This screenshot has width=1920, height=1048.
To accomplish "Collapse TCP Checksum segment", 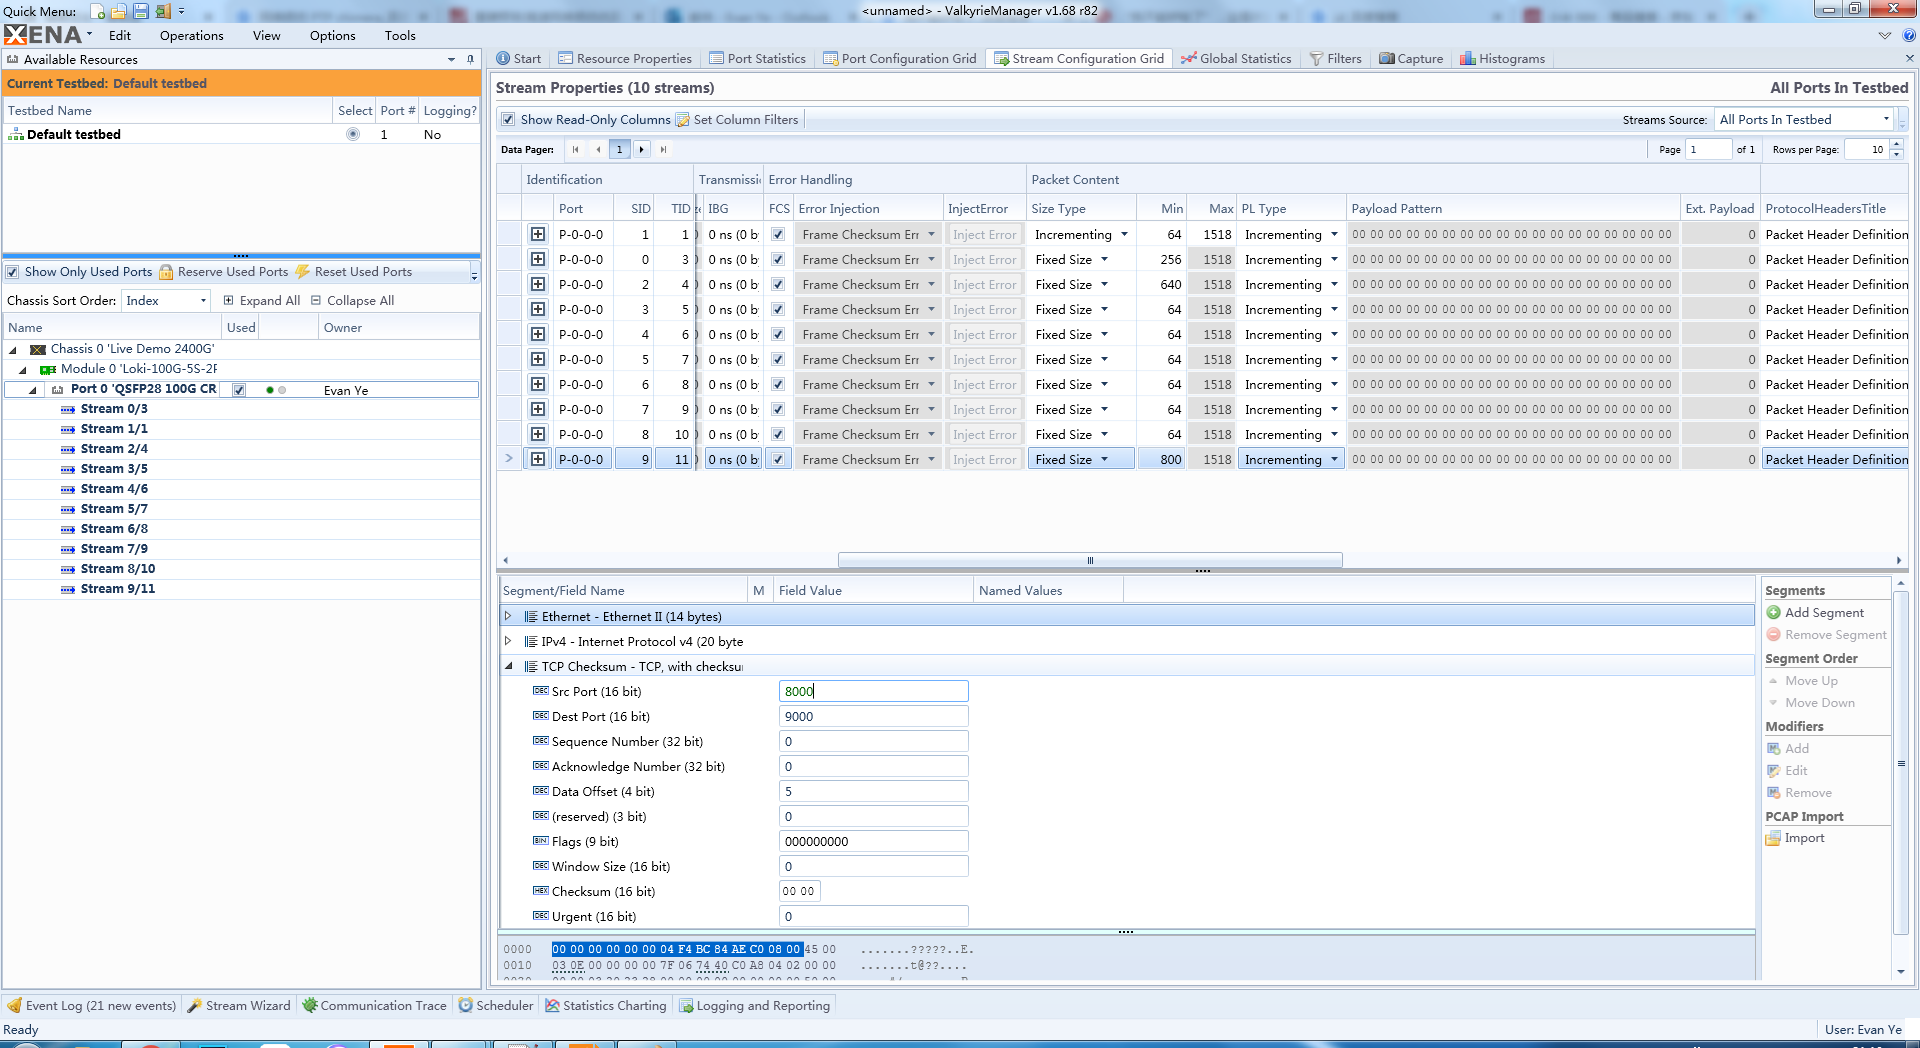I will pos(508,666).
